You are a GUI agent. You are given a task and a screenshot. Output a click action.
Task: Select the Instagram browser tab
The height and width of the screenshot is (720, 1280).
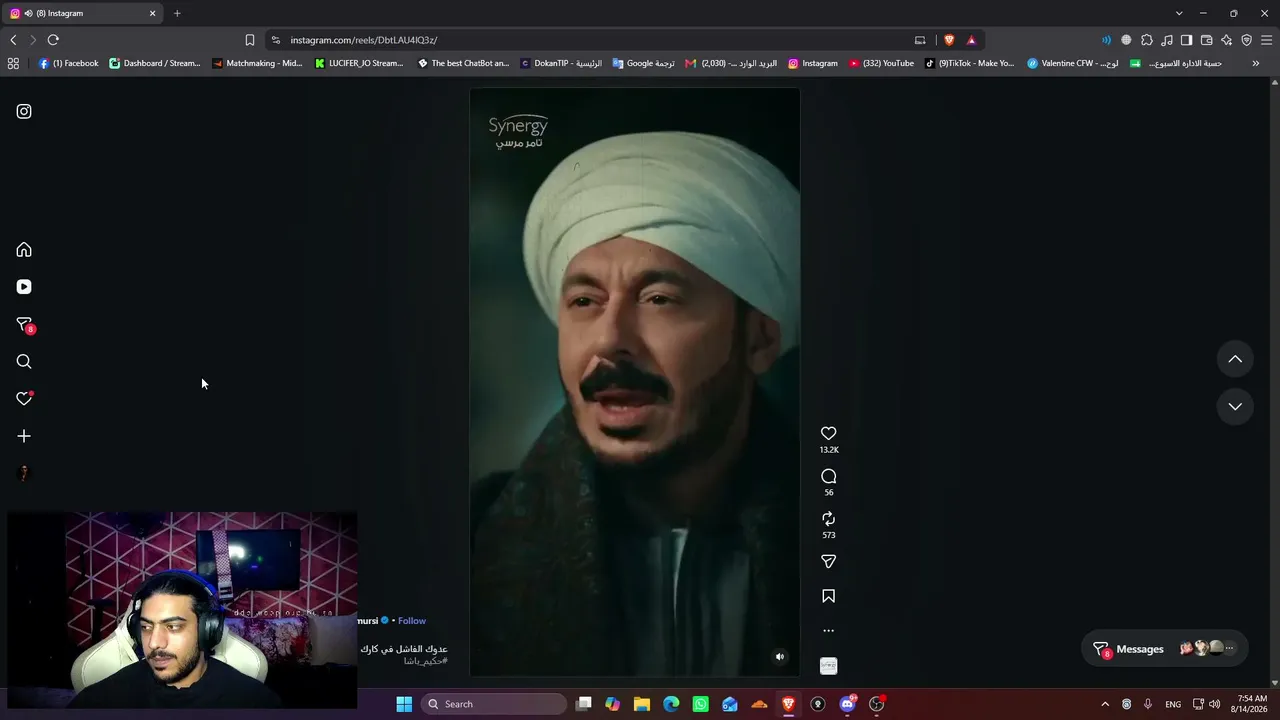point(84,13)
